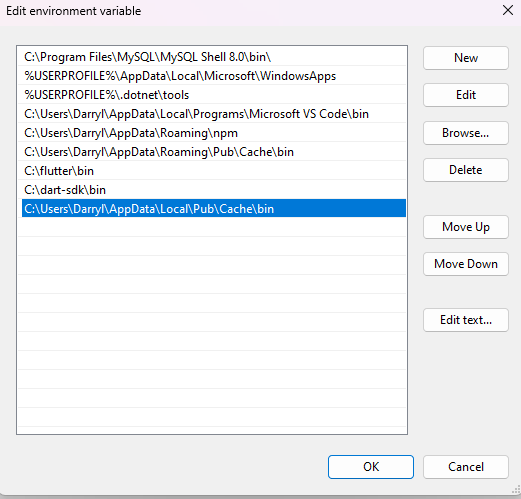Confirm changes with OK
Screen dimensions: 521x499
tap(371, 467)
